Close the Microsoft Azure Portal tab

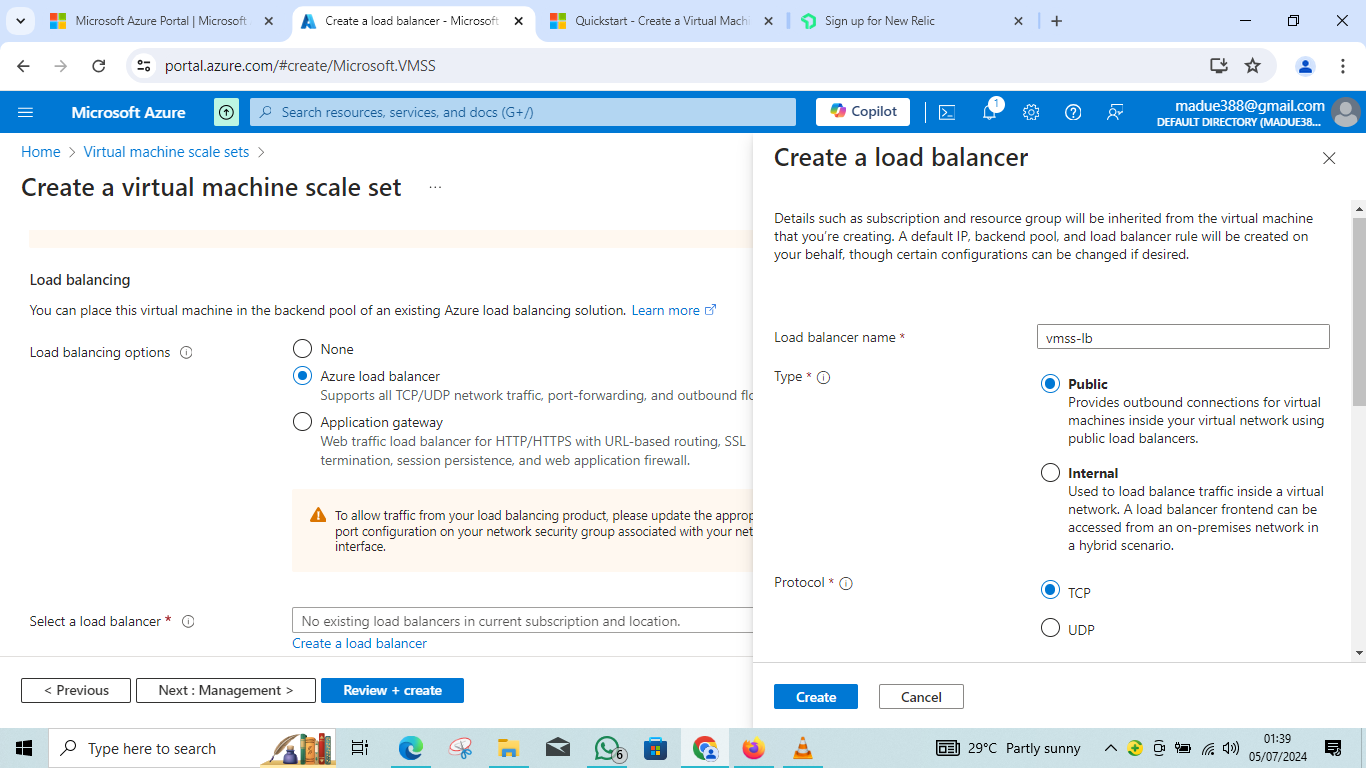269,21
